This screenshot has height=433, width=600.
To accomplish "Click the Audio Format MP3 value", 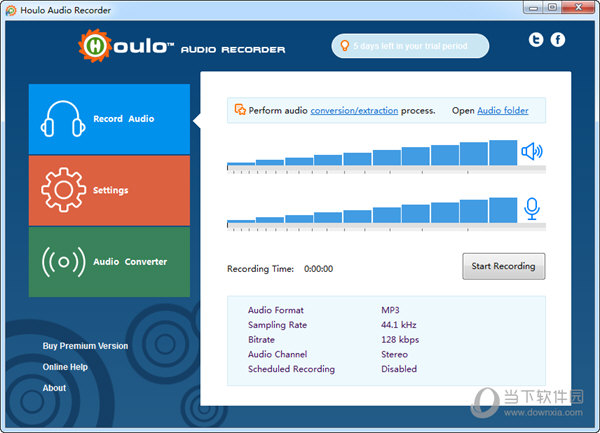I will tap(390, 310).
